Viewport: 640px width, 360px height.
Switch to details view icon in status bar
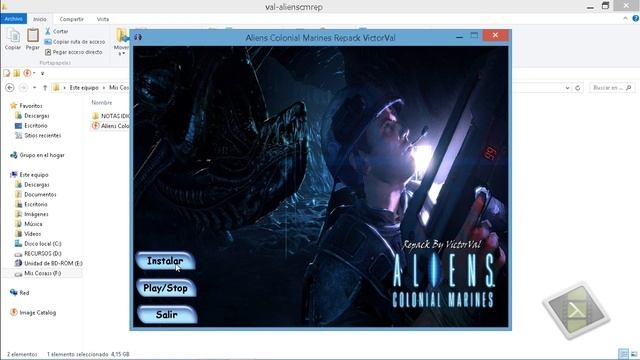[x=623, y=354]
